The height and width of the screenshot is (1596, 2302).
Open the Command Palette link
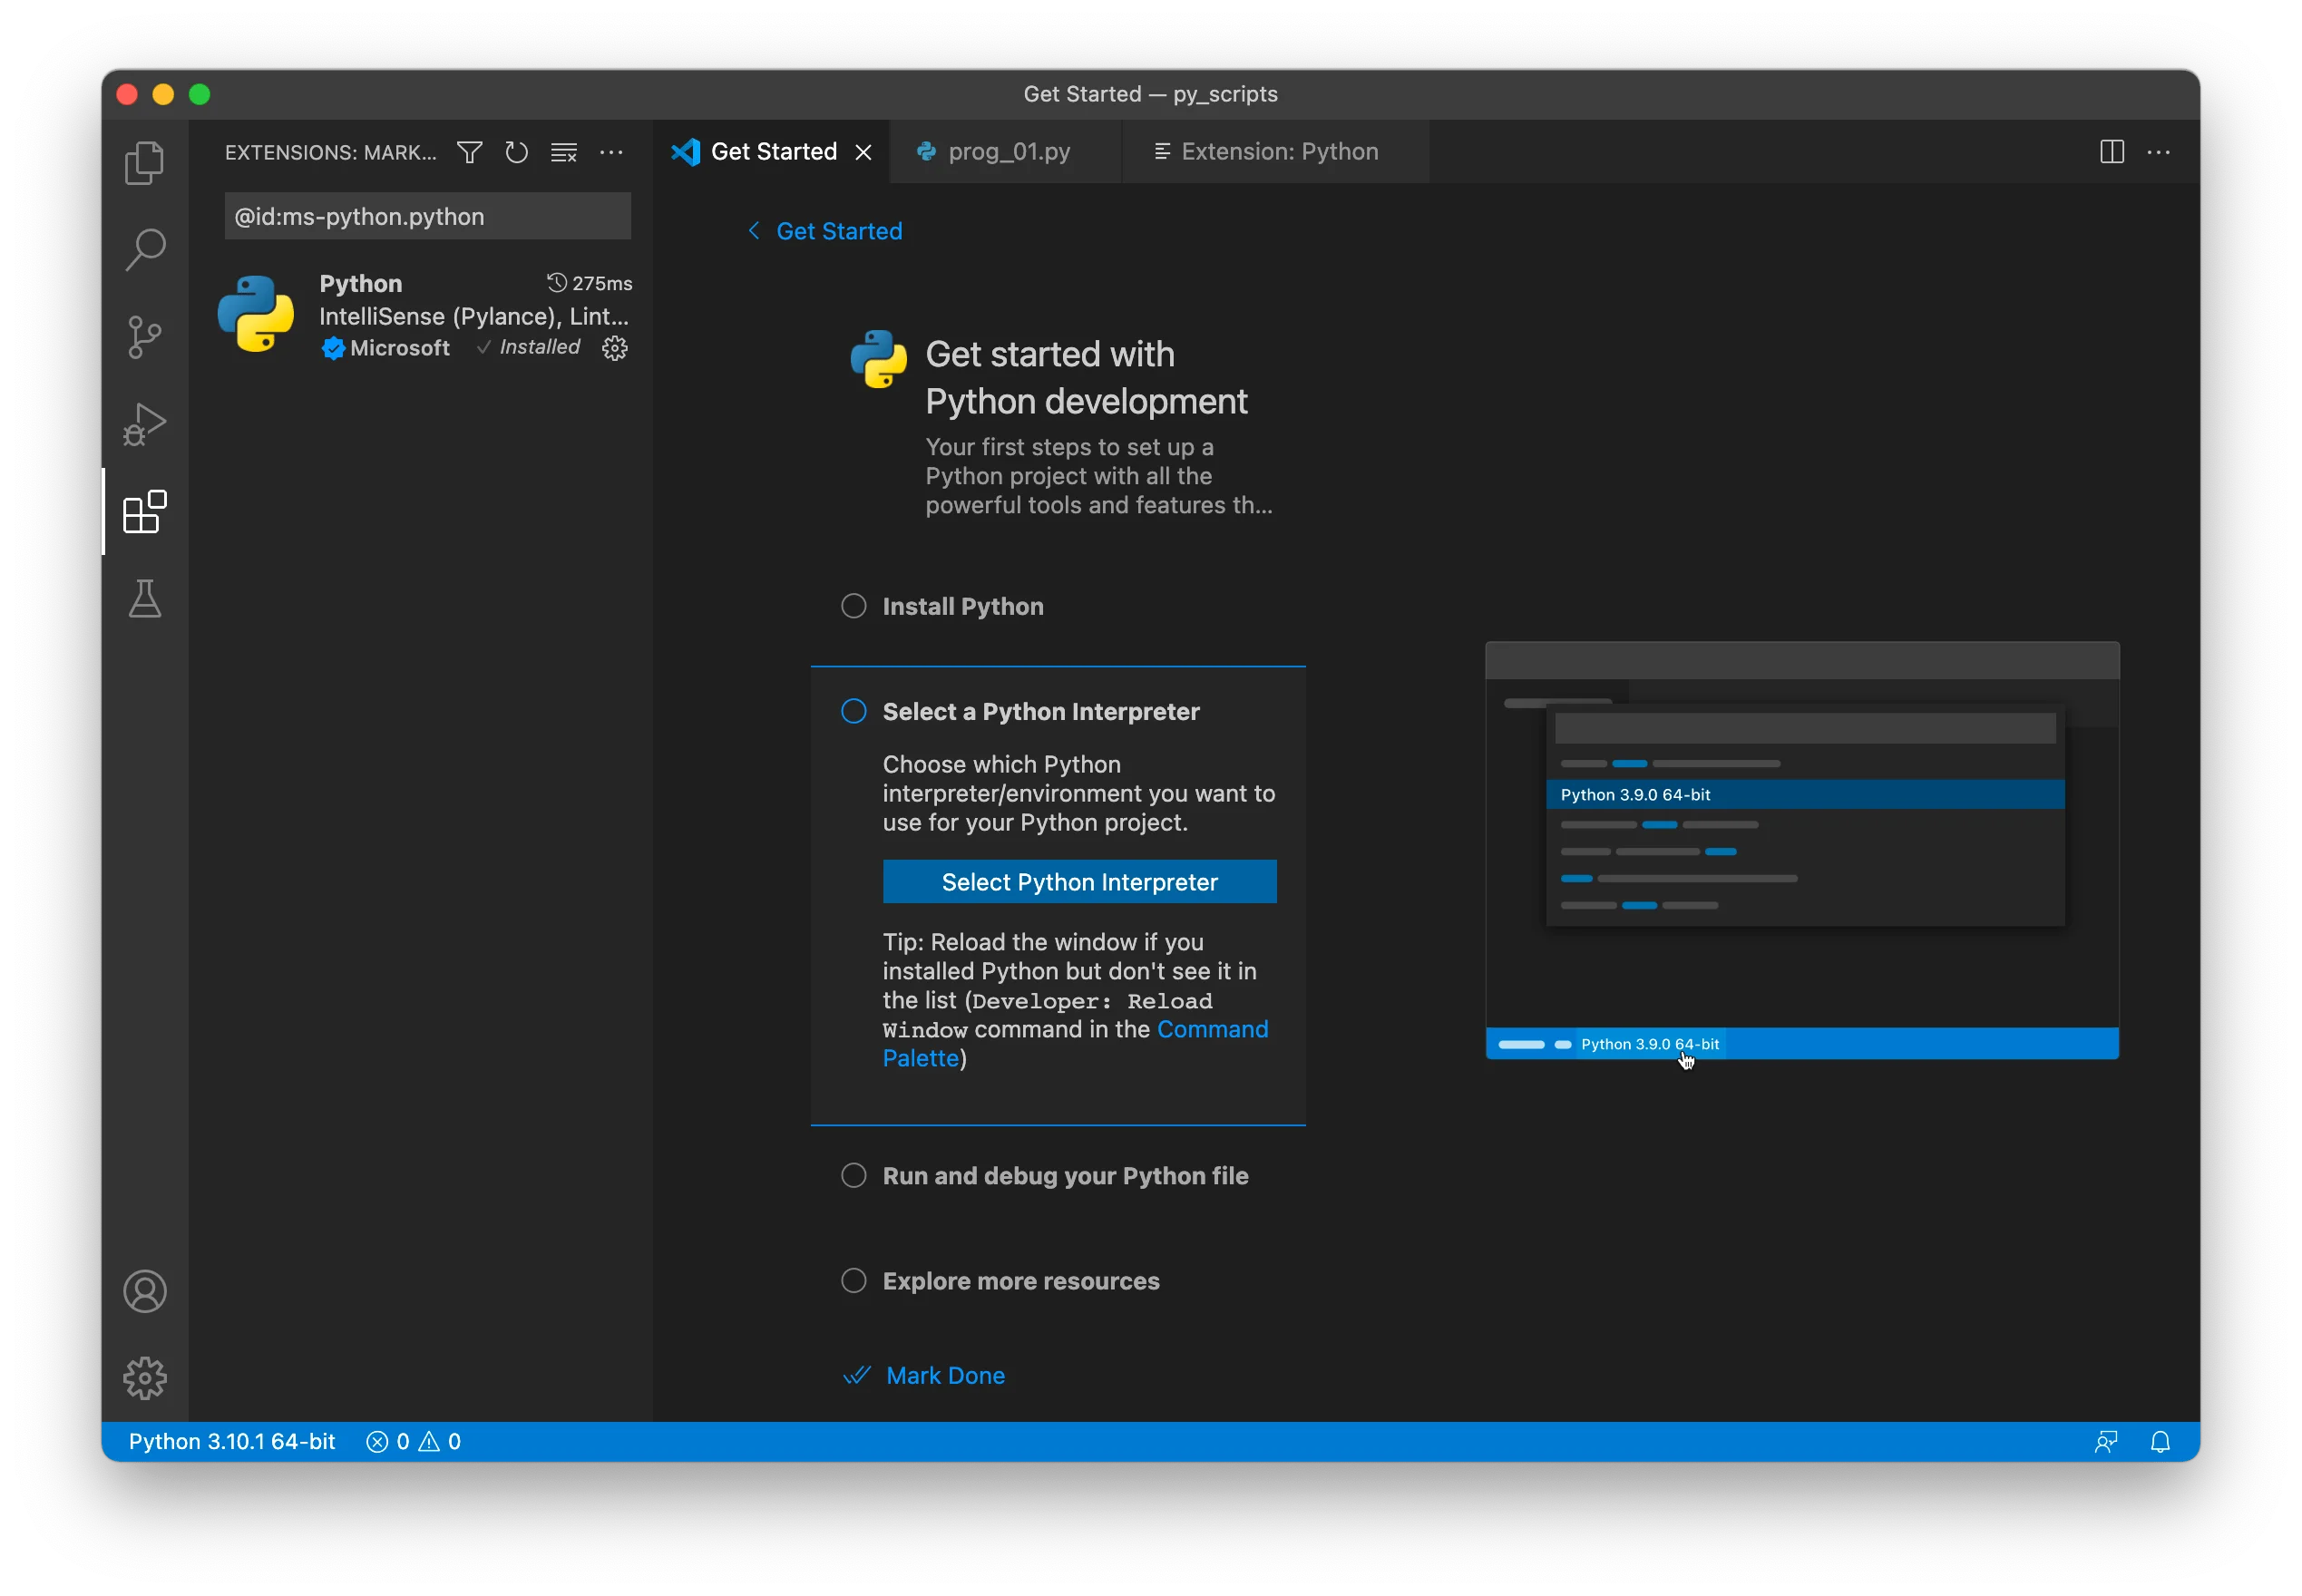click(1211, 1029)
